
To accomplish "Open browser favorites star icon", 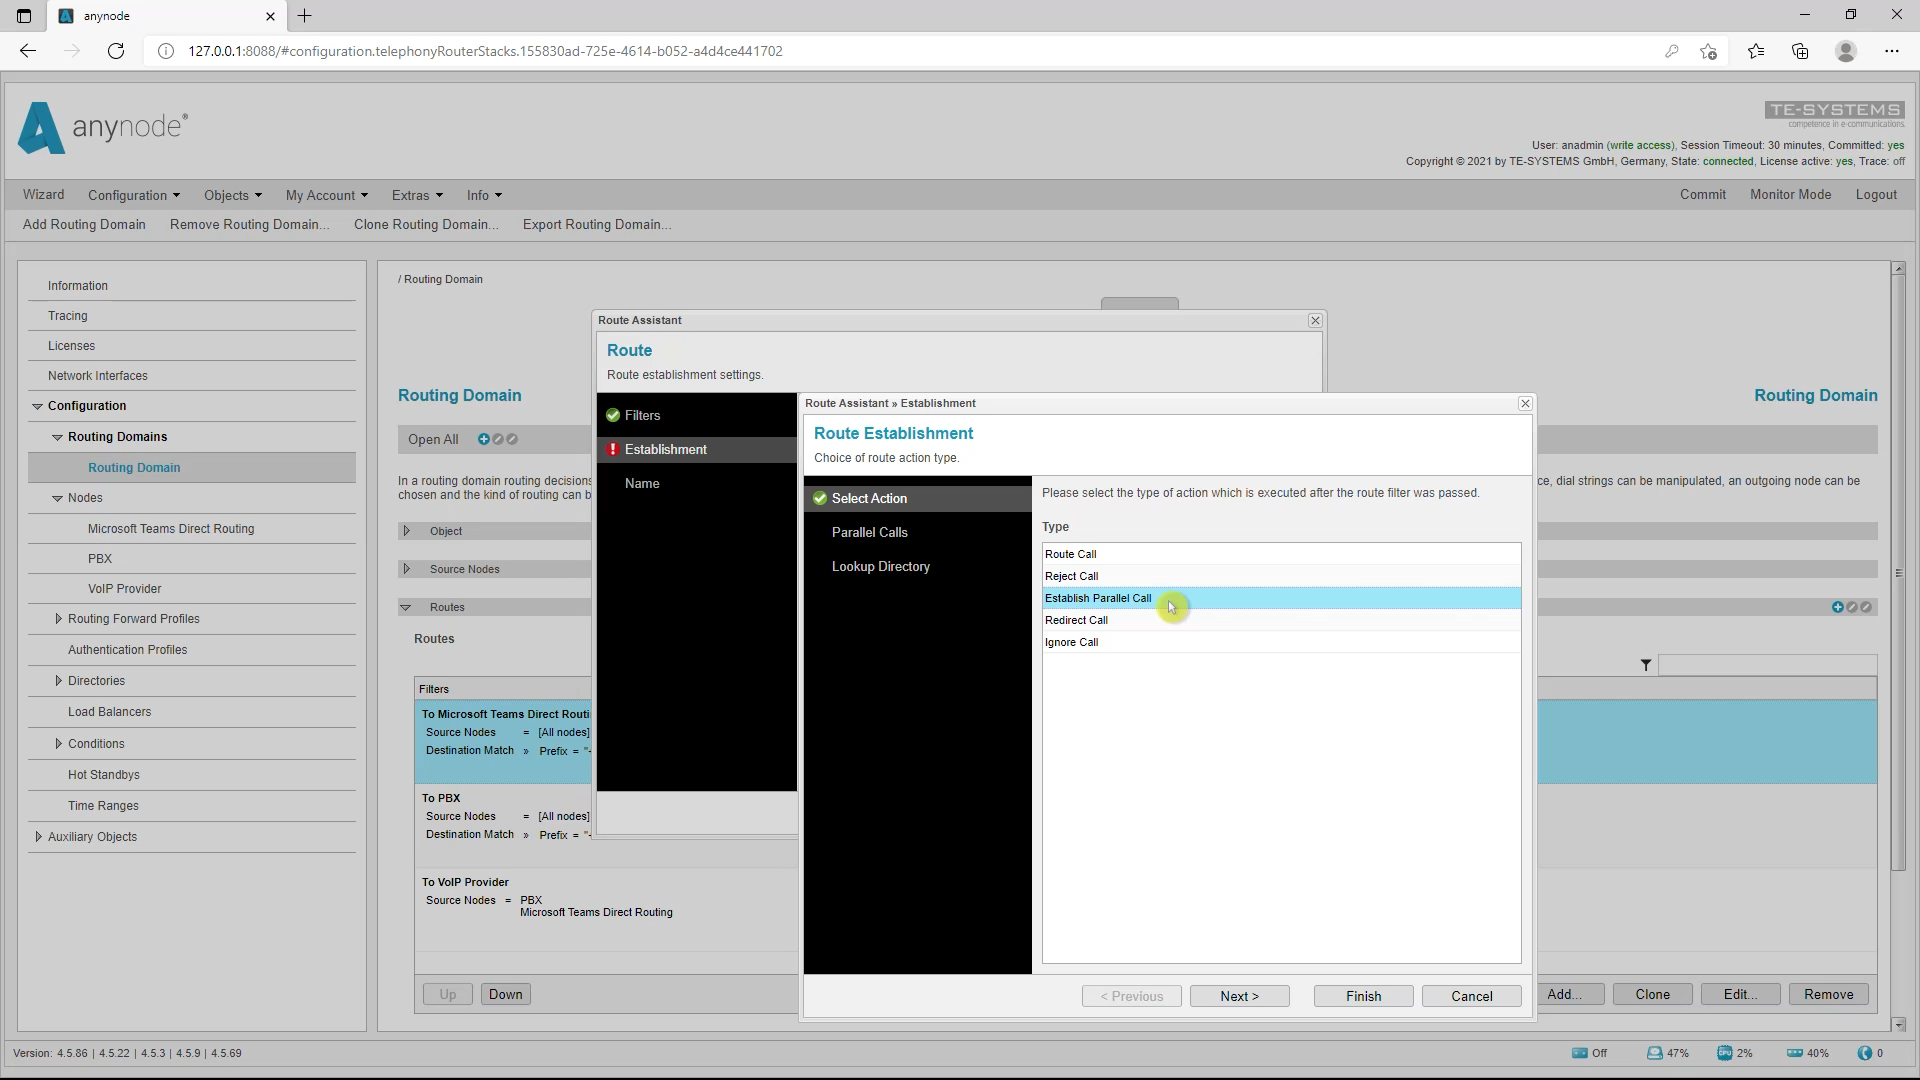I will [x=1756, y=51].
